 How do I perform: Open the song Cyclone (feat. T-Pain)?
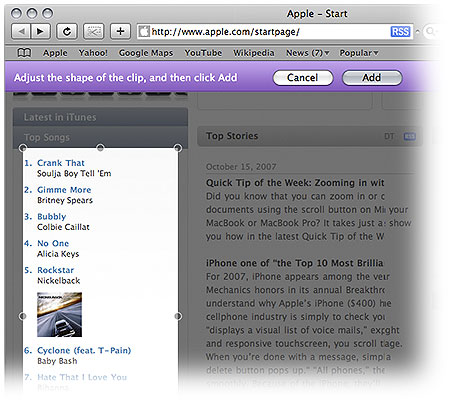point(84,350)
